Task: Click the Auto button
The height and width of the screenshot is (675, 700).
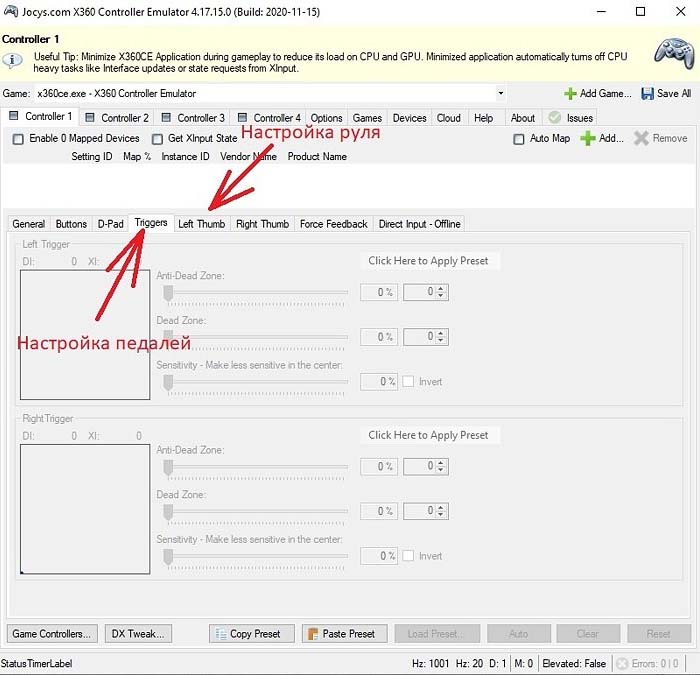Action: pos(519,634)
